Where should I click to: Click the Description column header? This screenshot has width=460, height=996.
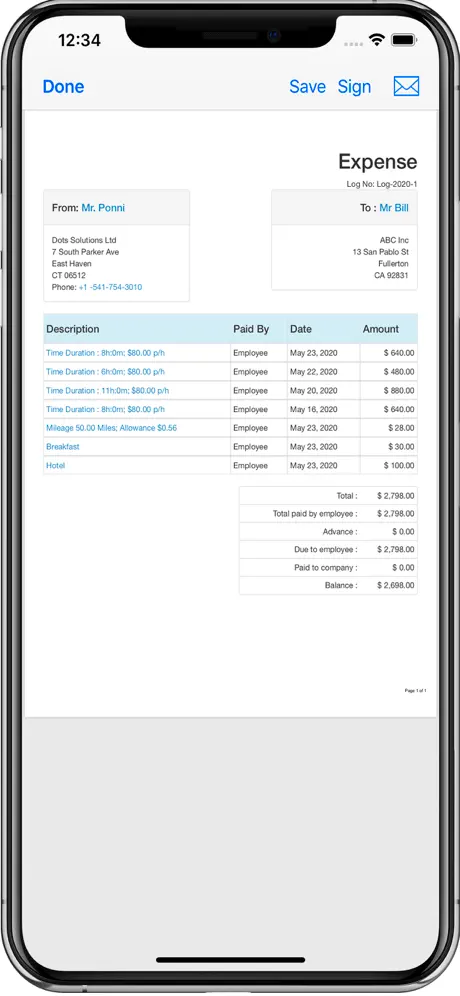tap(72, 329)
